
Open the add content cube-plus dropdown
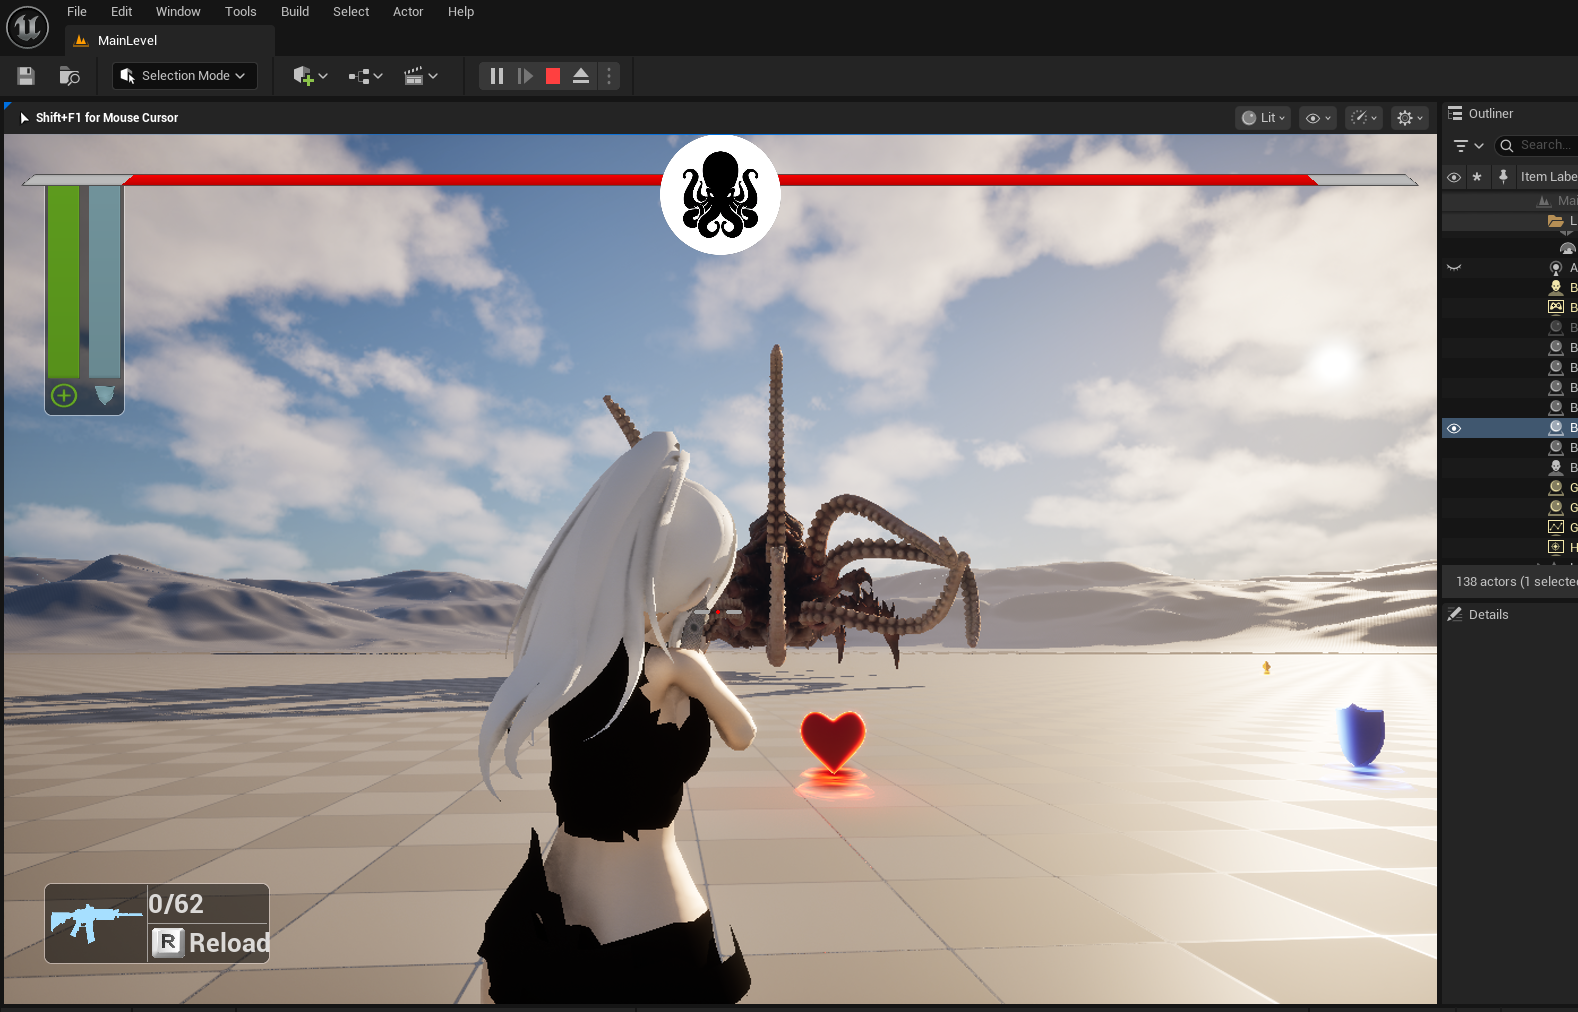[310, 76]
